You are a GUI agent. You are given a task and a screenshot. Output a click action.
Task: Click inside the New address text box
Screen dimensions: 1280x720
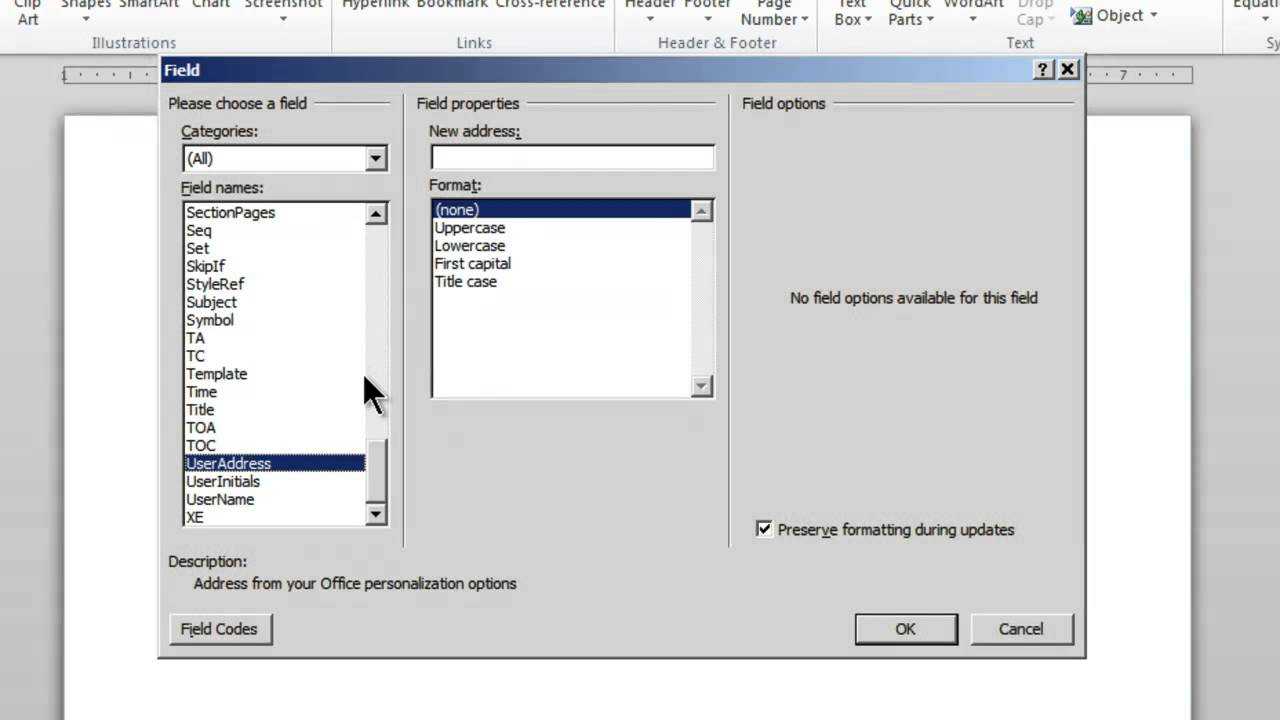(x=572, y=158)
